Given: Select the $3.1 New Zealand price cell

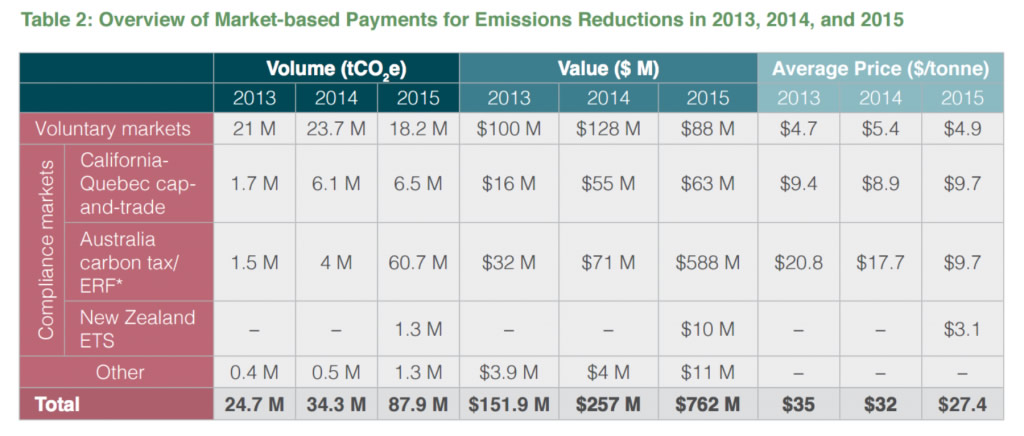Looking at the screenshot, I should click(x=961, y=329).
